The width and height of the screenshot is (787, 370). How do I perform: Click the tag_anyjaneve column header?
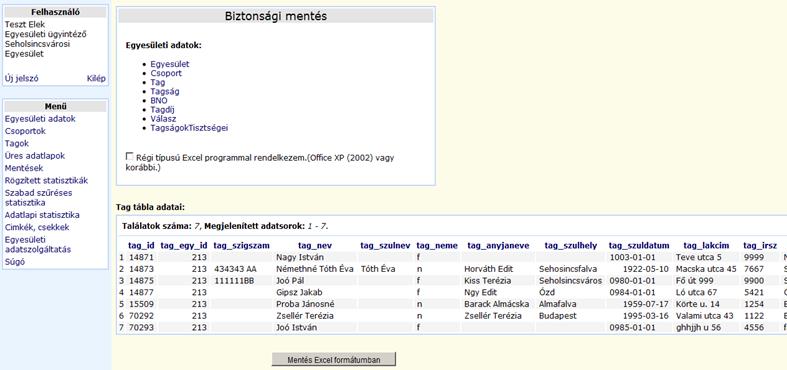pyautogui.click(x=498, y=245)
